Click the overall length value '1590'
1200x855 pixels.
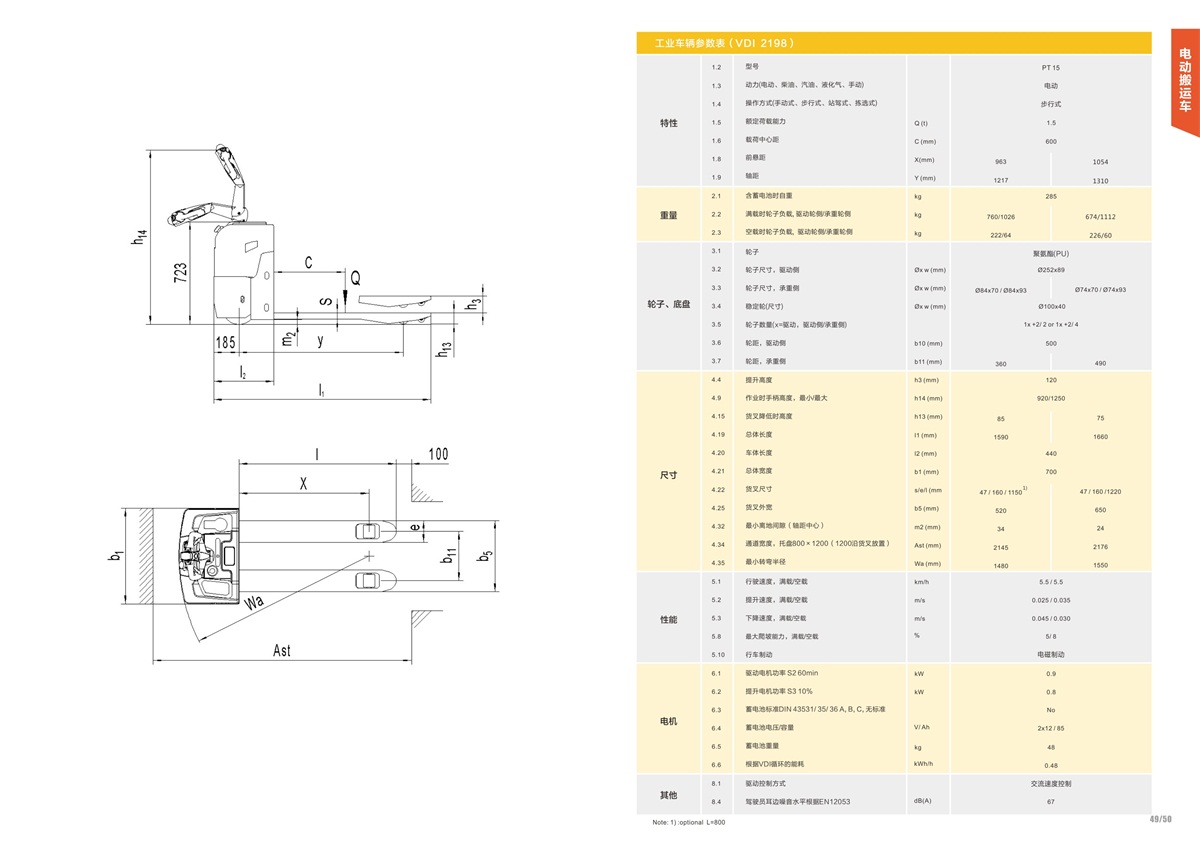(1001, 438)
